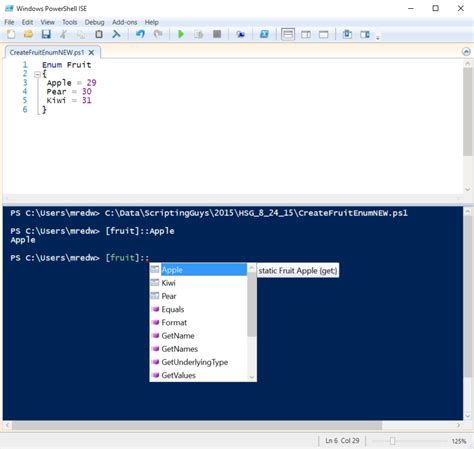Click the Ln 6 Col 29 status indicator
The image size is (474, 449).
tap(342, 440)
